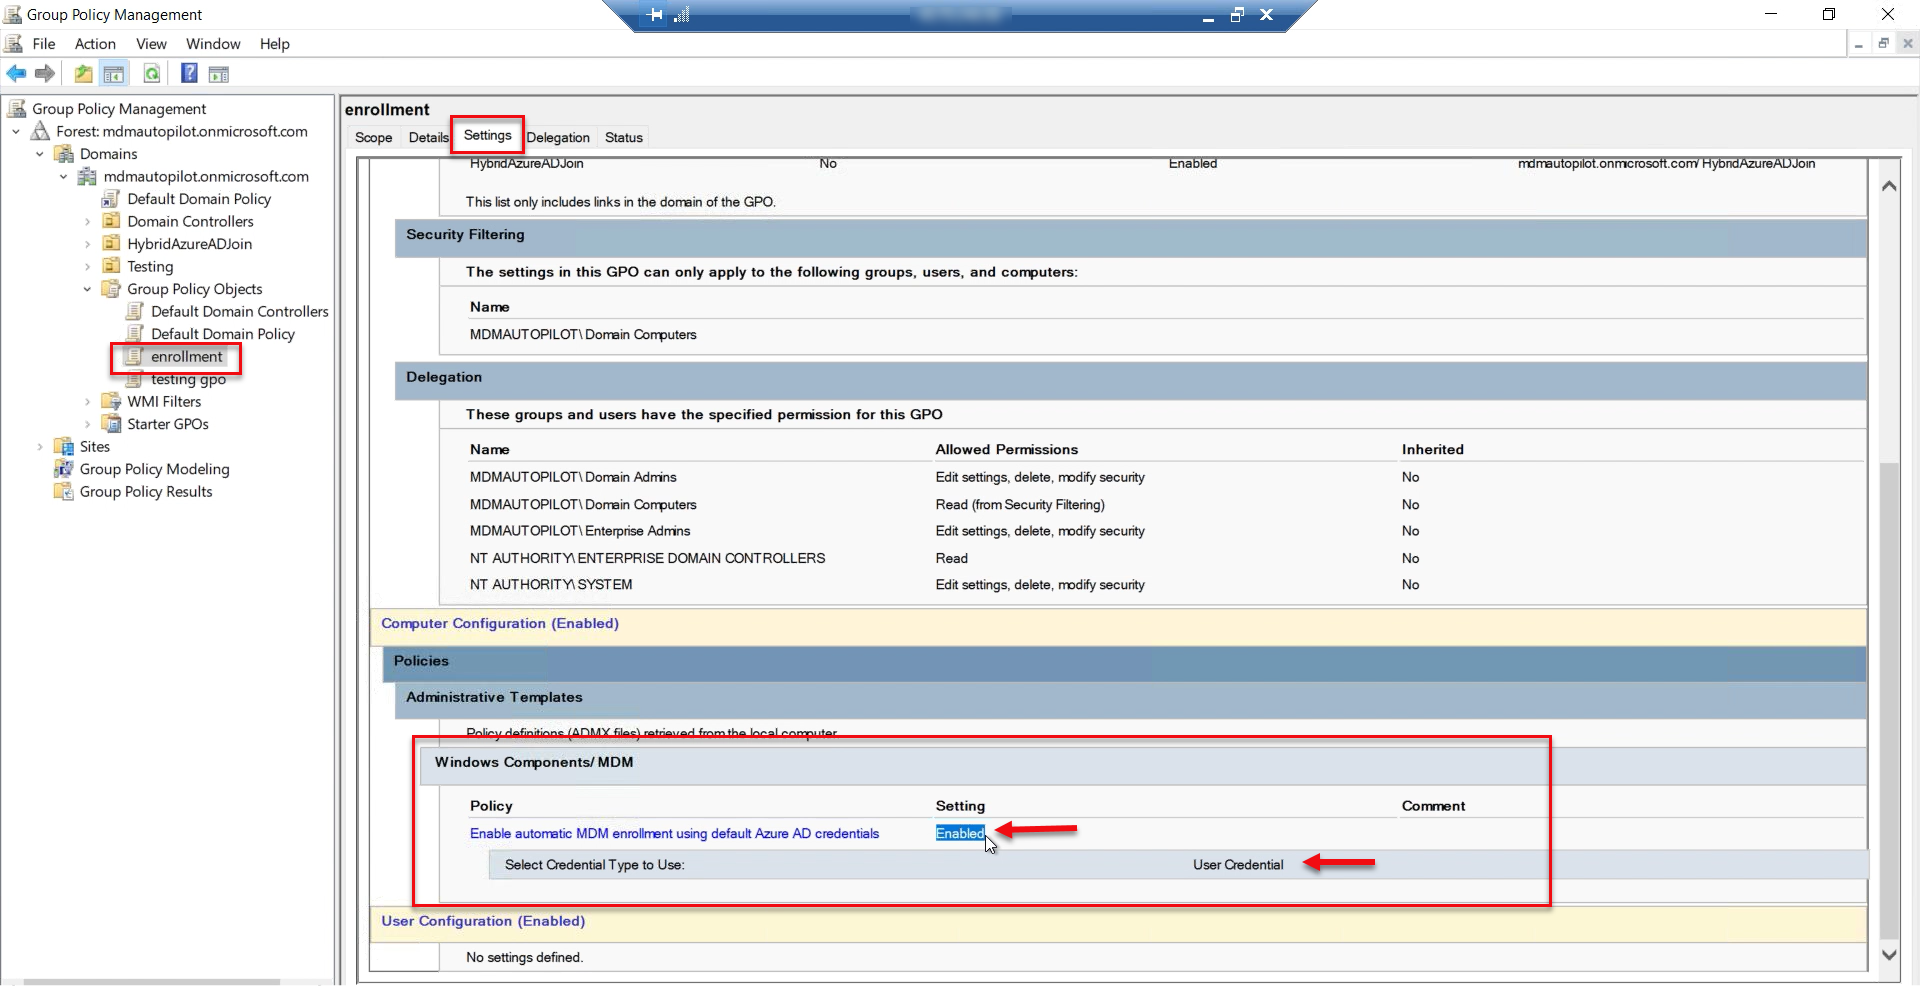Viewport: 1920px width, 986px height.
Task: Click the enrollment GPO scroll icon
Action: 135,356
